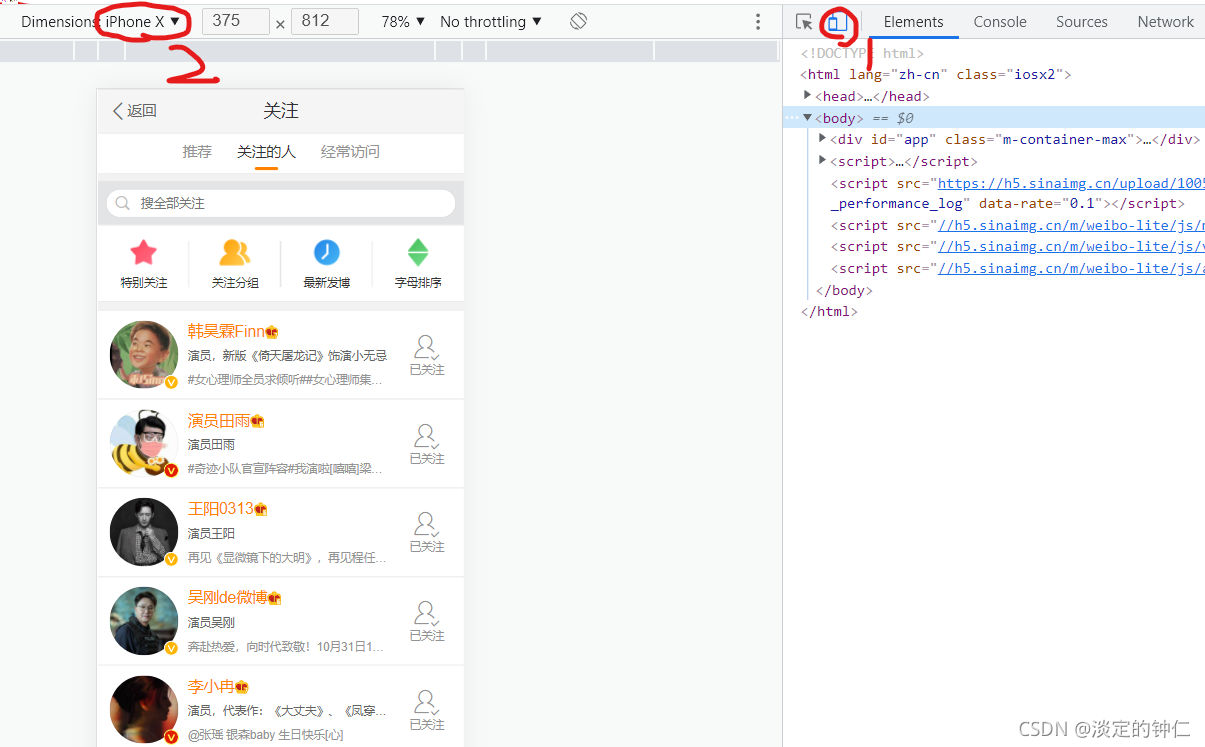Select the 推荐 tab
The height and width of the screenshot is (747, 1205).
(x=197, y=152)
